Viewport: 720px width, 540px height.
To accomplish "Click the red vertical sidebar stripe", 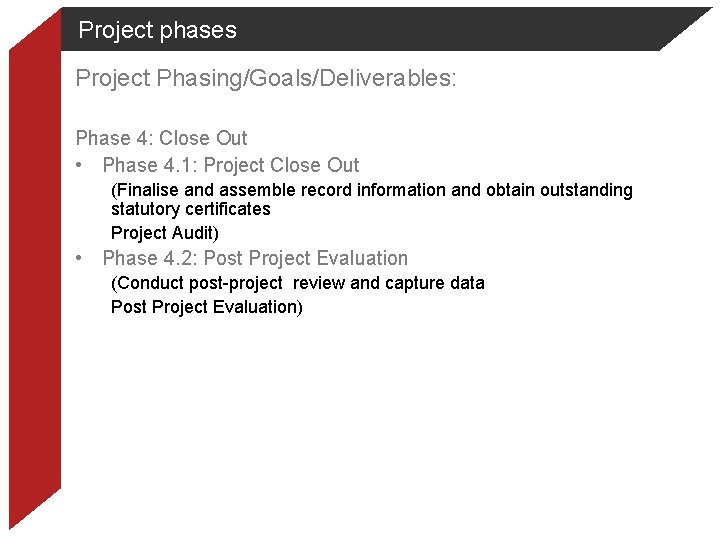I will (x=35, y=300).
